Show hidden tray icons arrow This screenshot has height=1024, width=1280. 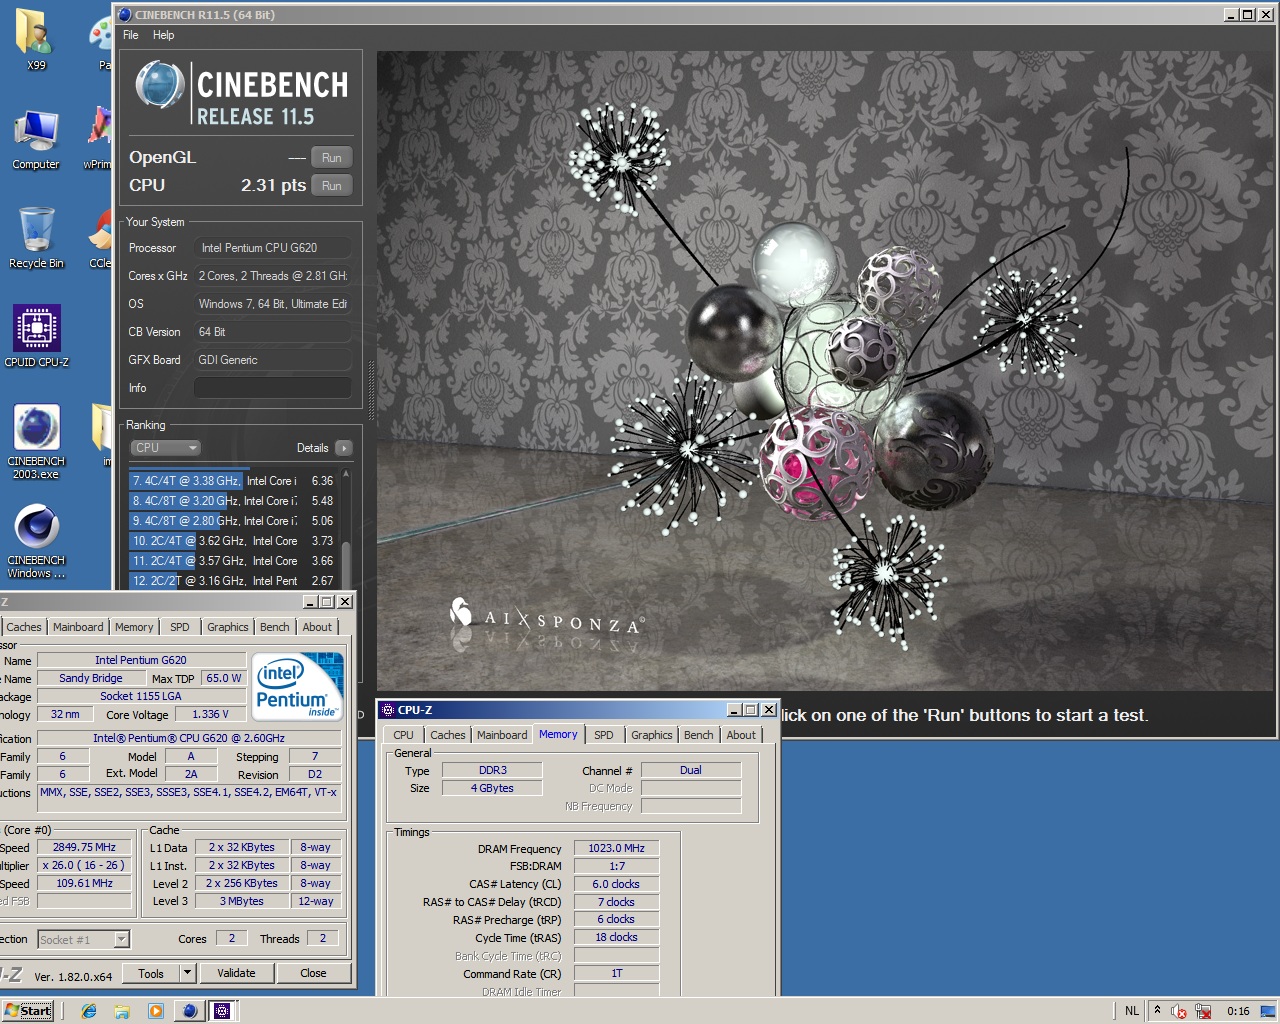1157,1010
